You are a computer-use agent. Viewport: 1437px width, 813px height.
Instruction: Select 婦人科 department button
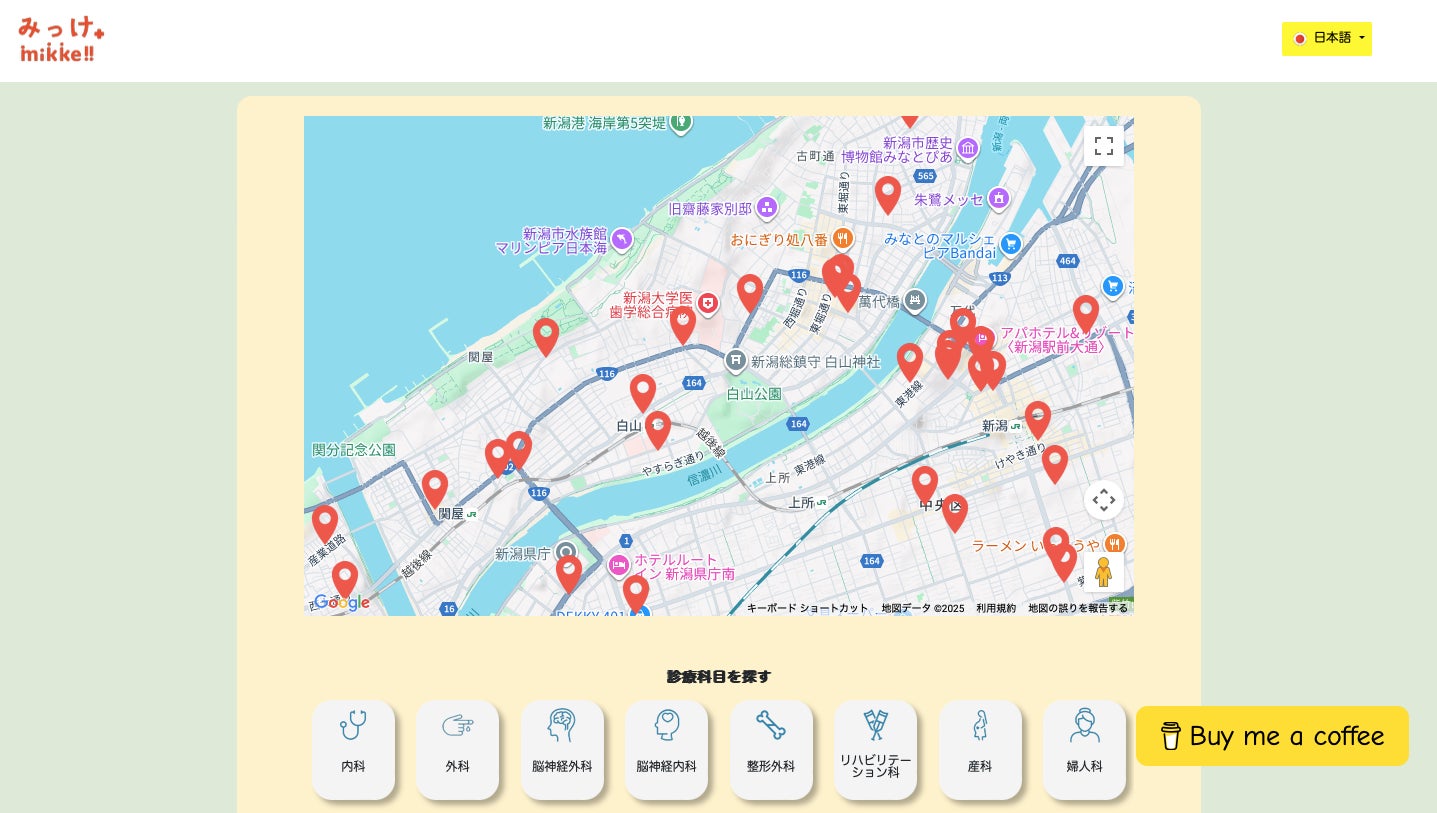[1084, 750]
